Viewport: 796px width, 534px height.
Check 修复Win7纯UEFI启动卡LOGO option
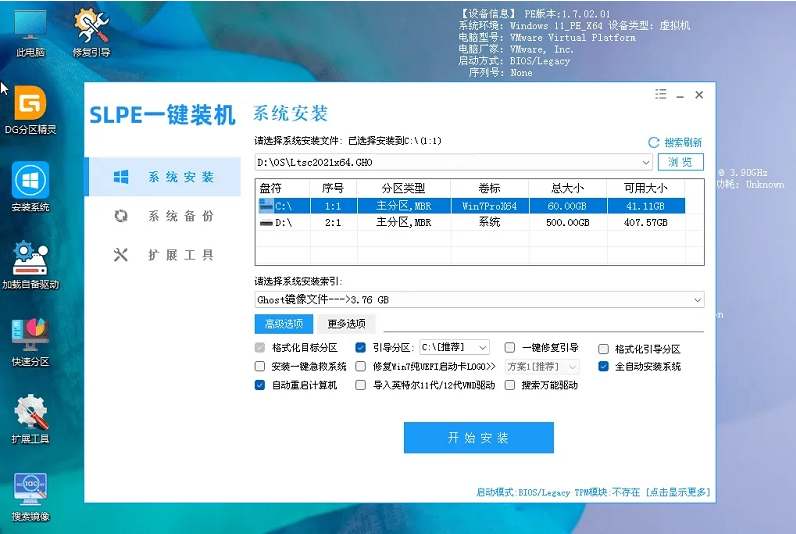click(x=360, y=366)
